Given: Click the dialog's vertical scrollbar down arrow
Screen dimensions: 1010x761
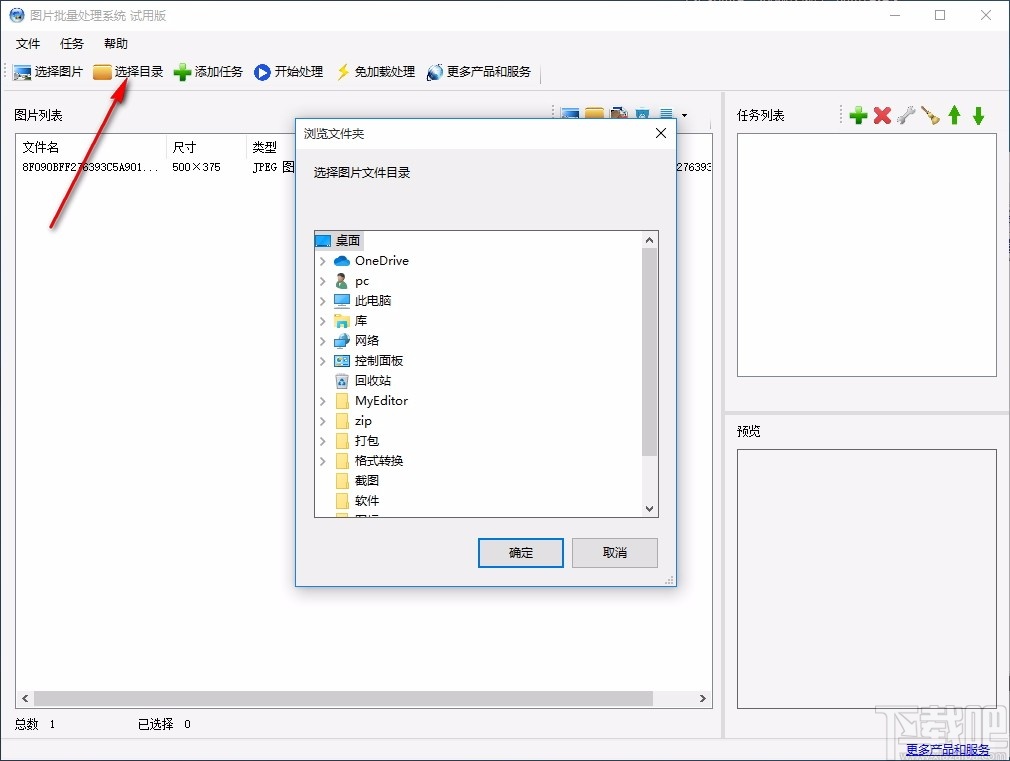Looking at the screenshot, I should pos(650,508).
